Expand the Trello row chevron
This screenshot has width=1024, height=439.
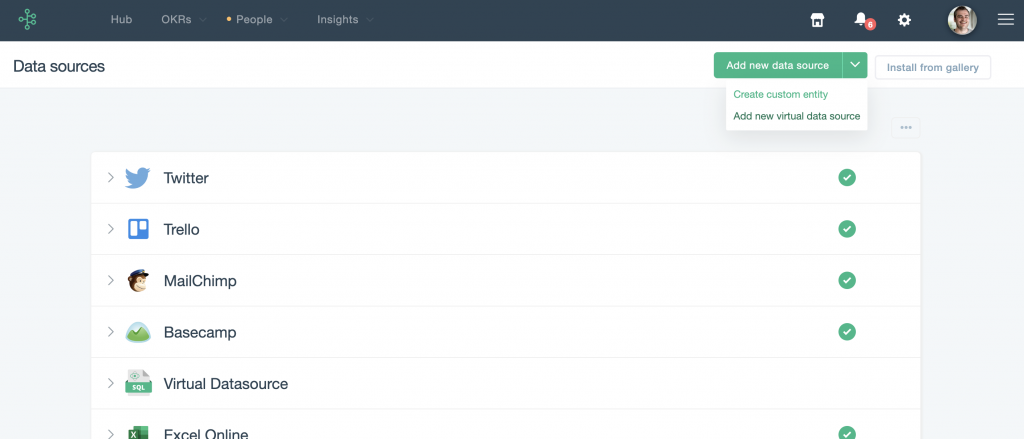point(111,229)
